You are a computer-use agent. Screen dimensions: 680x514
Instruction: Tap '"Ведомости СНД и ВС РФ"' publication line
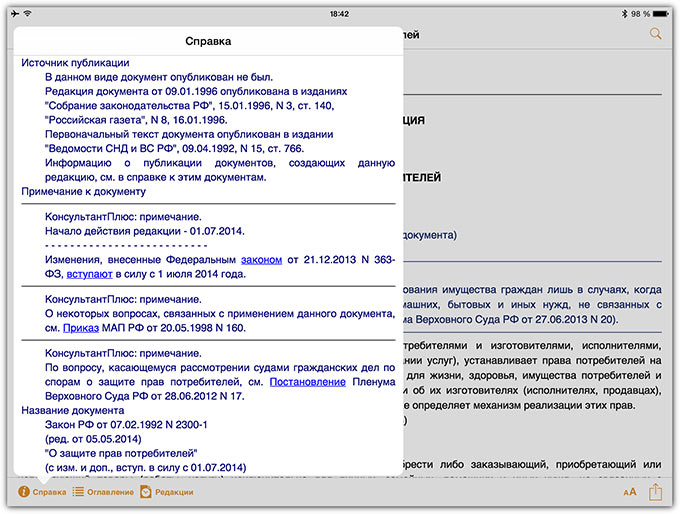pos(174,149)
